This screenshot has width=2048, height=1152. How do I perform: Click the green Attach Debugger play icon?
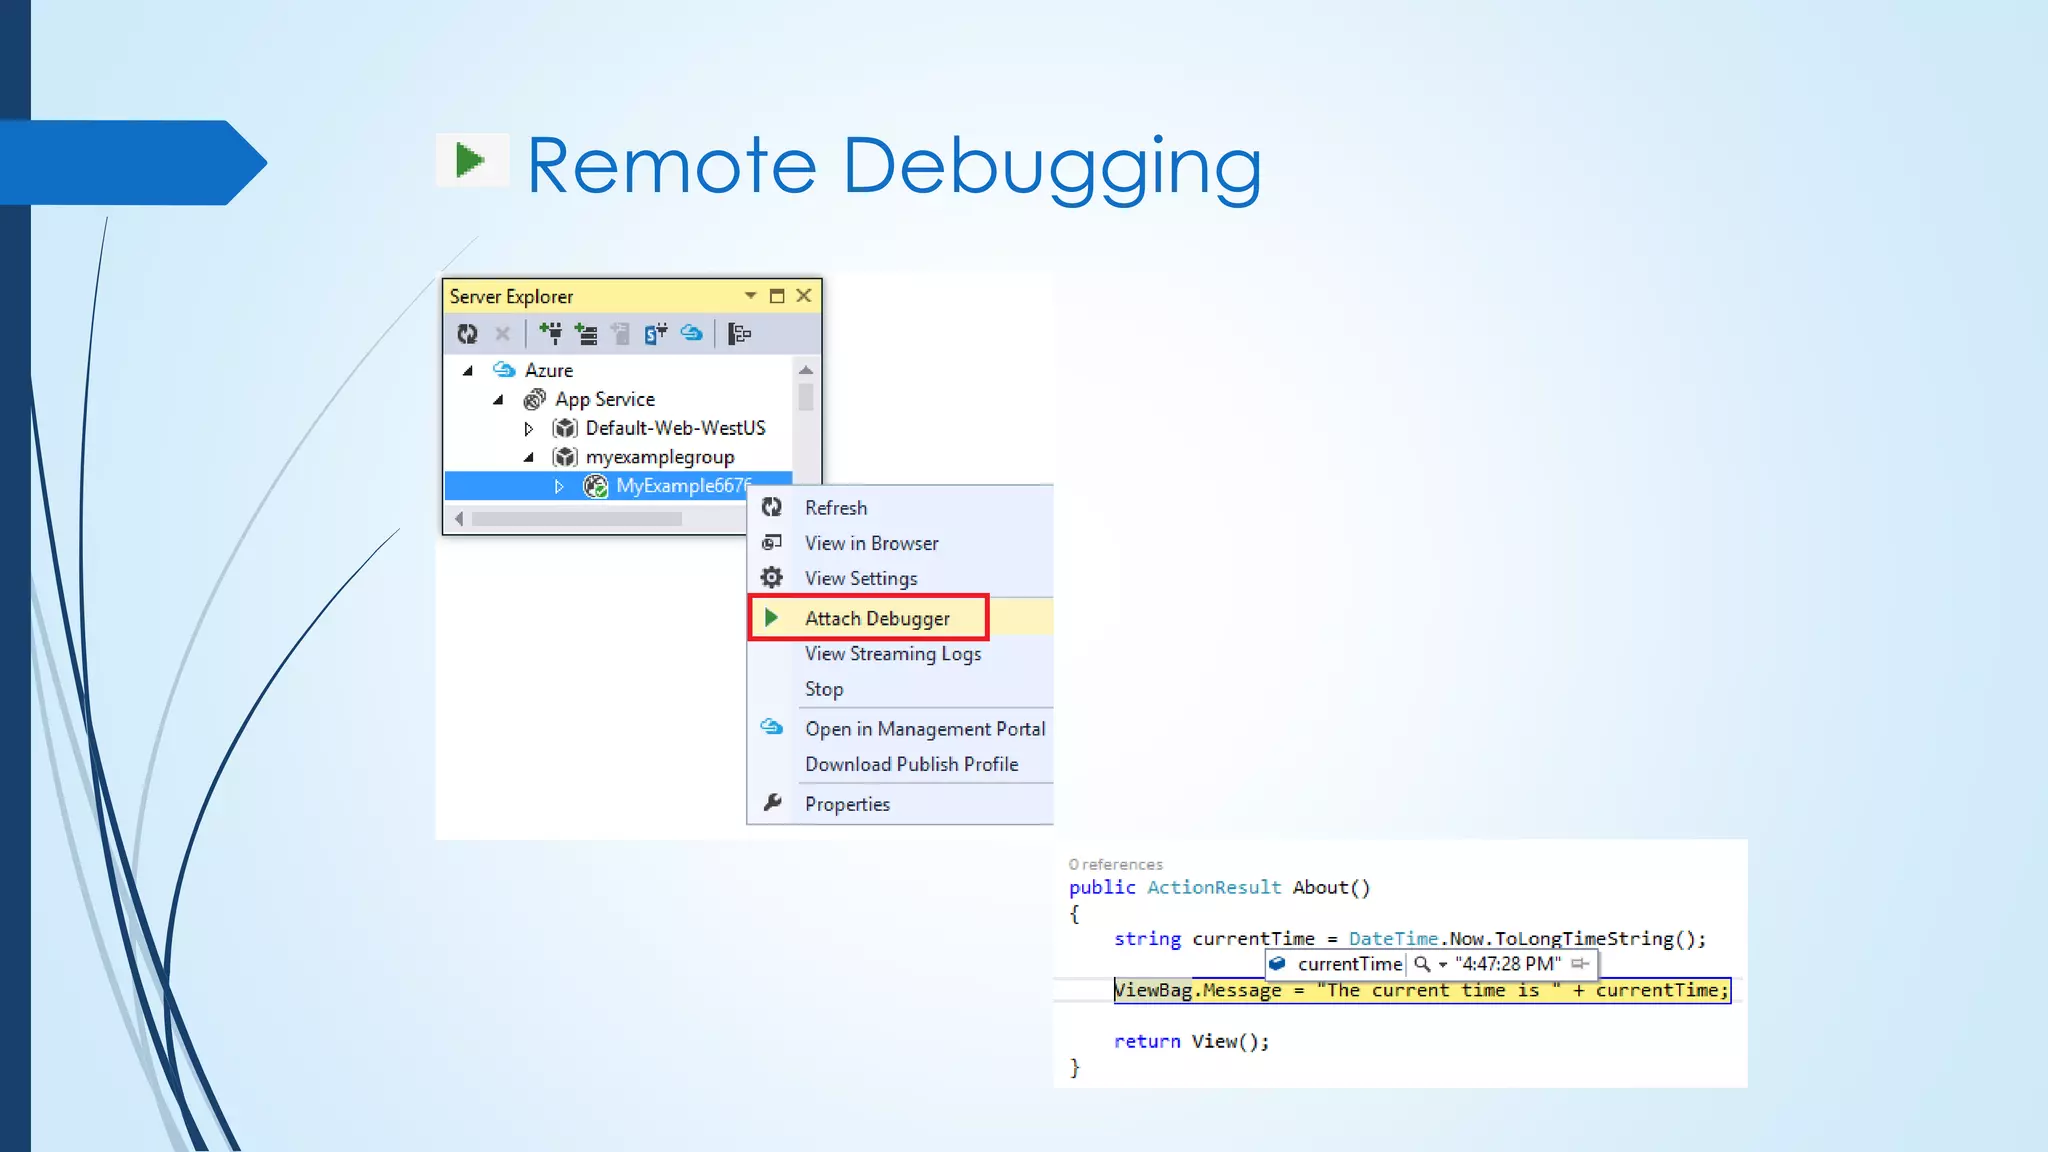tap(772, 618)
